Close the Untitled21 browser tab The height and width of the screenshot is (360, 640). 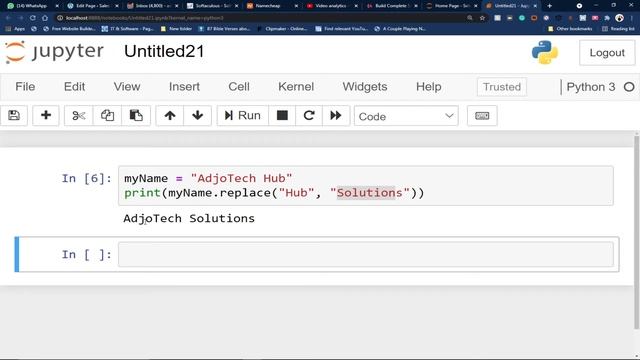(535, 6)
